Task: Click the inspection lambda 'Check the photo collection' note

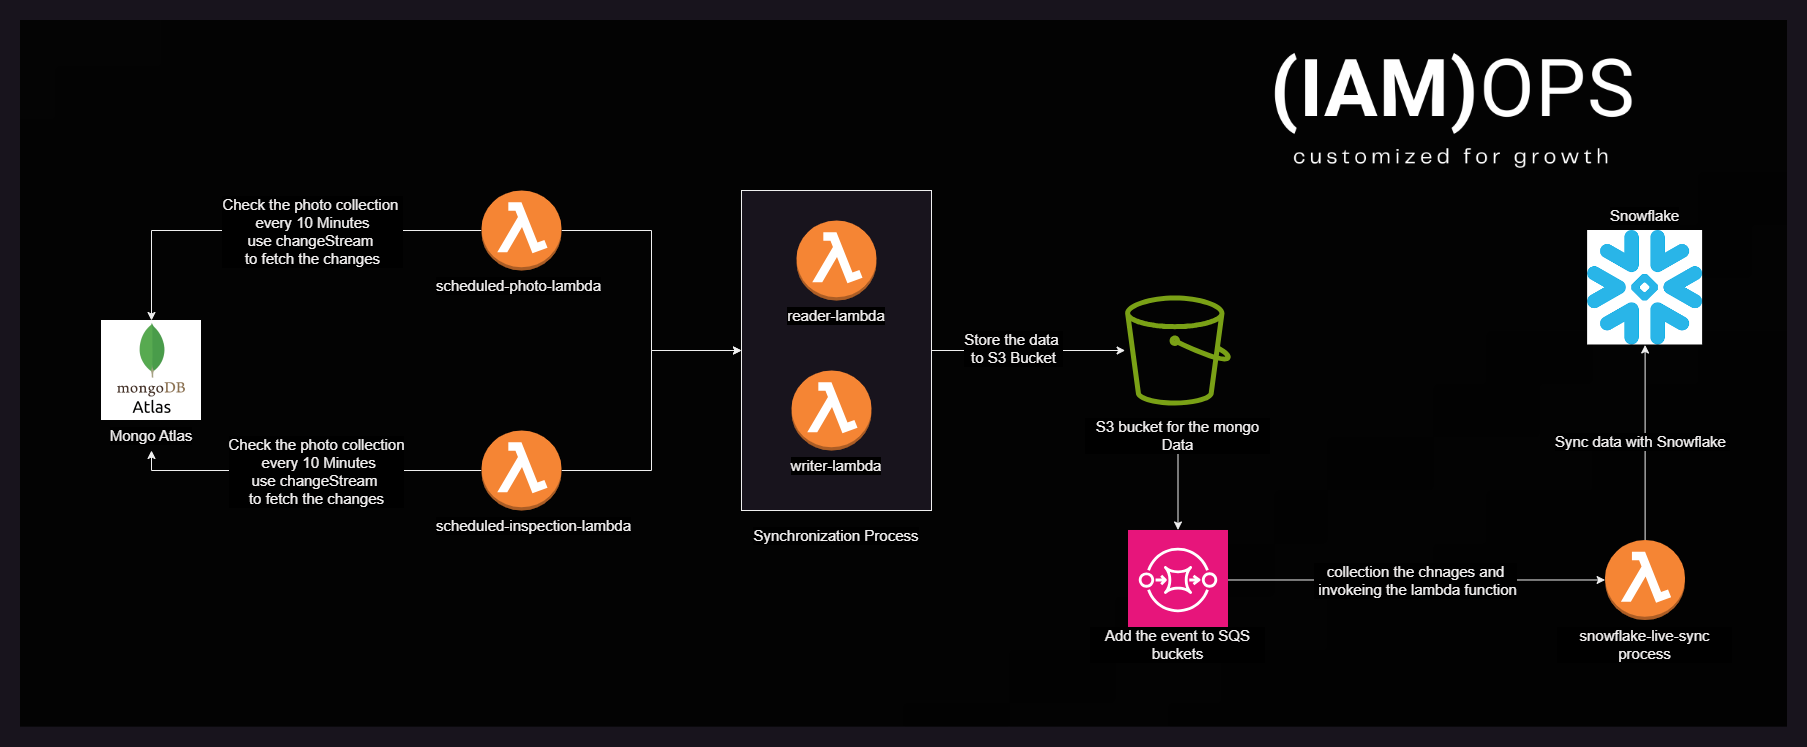Action: tap(316, 472)
